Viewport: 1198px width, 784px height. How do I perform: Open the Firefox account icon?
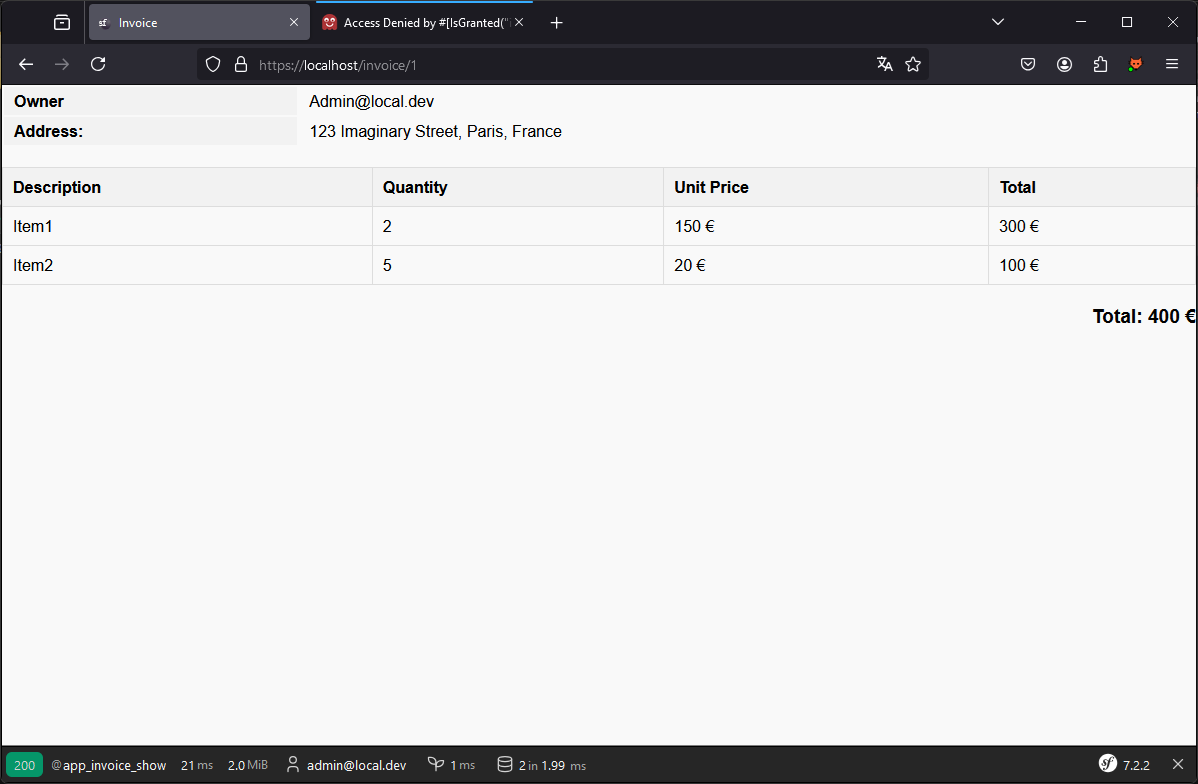tap(1064, 64)
